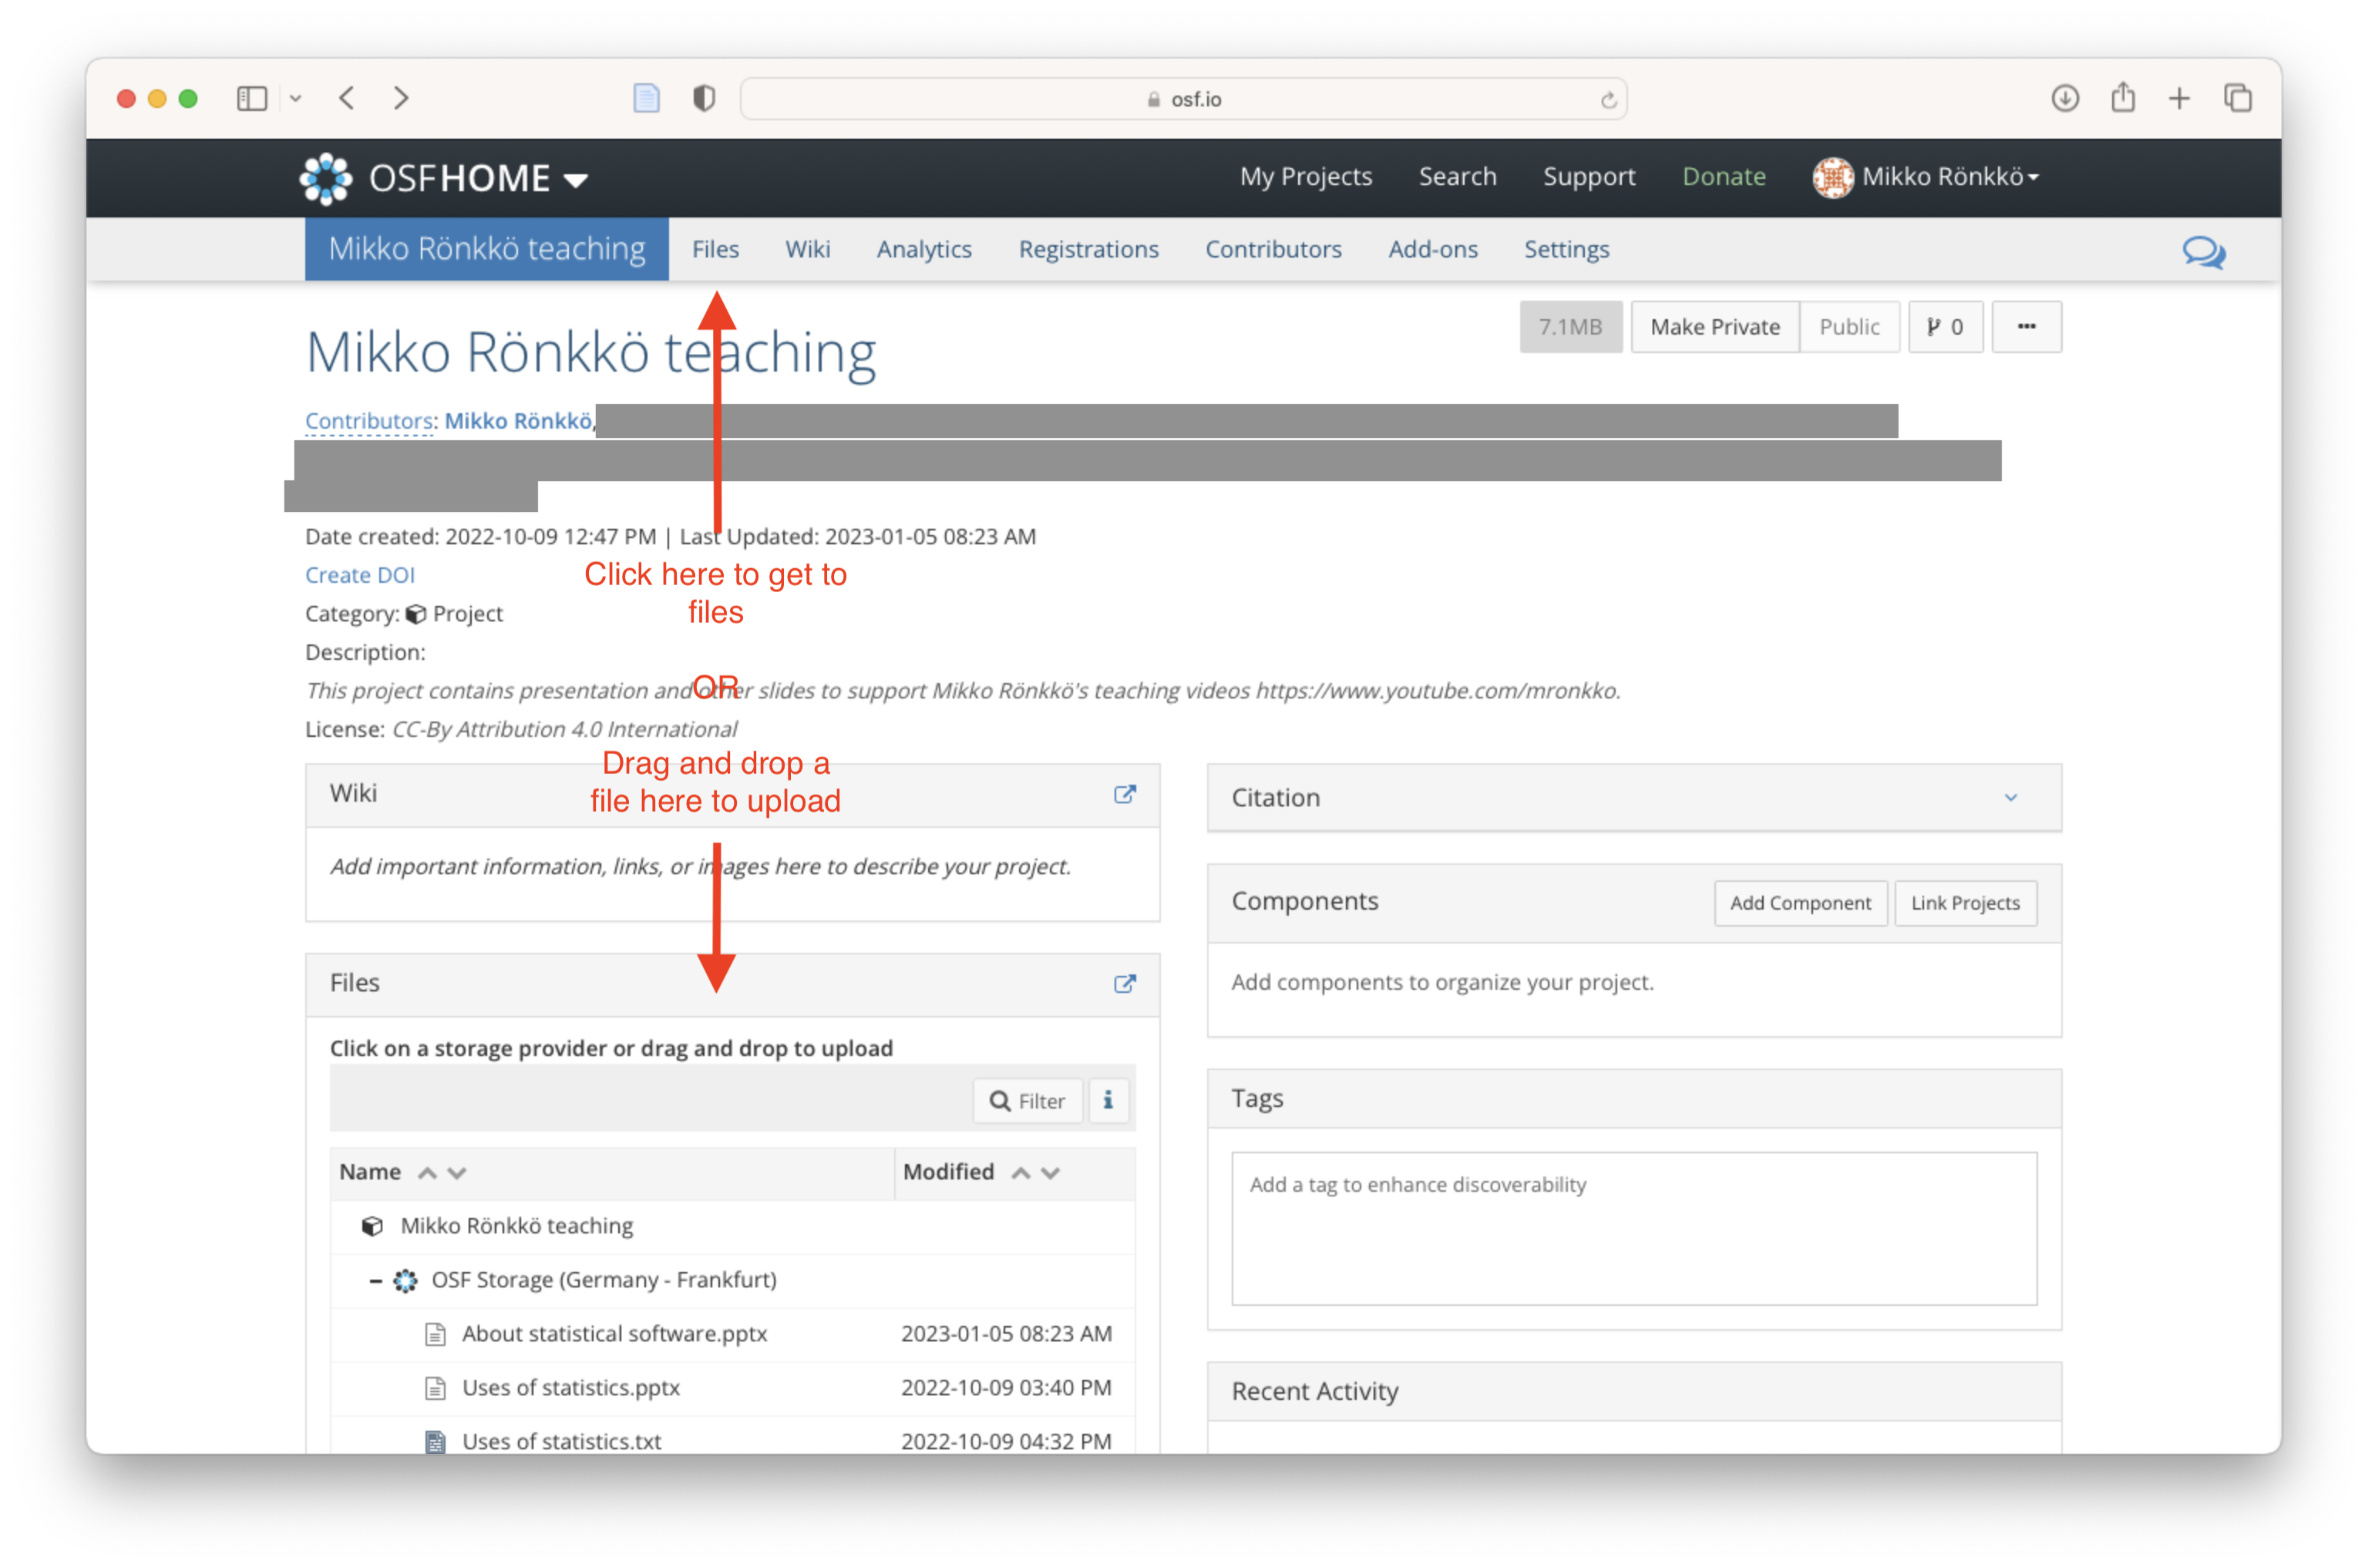Click the Mikko Rönkkö profile avatar
Image resolution: width=2368 pixels, height=1568 pixels.
click(1833, 178)
